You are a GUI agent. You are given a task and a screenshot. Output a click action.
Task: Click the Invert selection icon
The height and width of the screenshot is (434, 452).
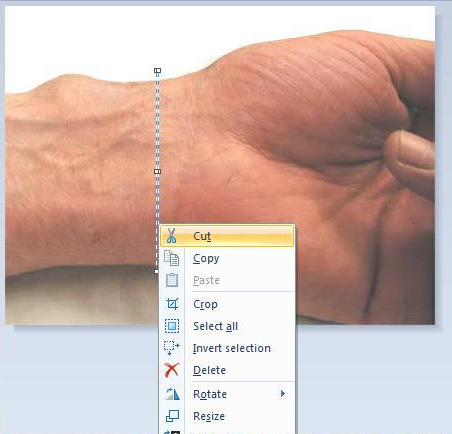171,348
